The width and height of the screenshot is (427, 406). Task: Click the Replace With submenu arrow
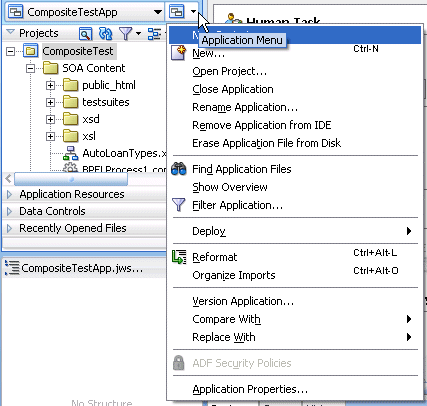pos(409,337)
